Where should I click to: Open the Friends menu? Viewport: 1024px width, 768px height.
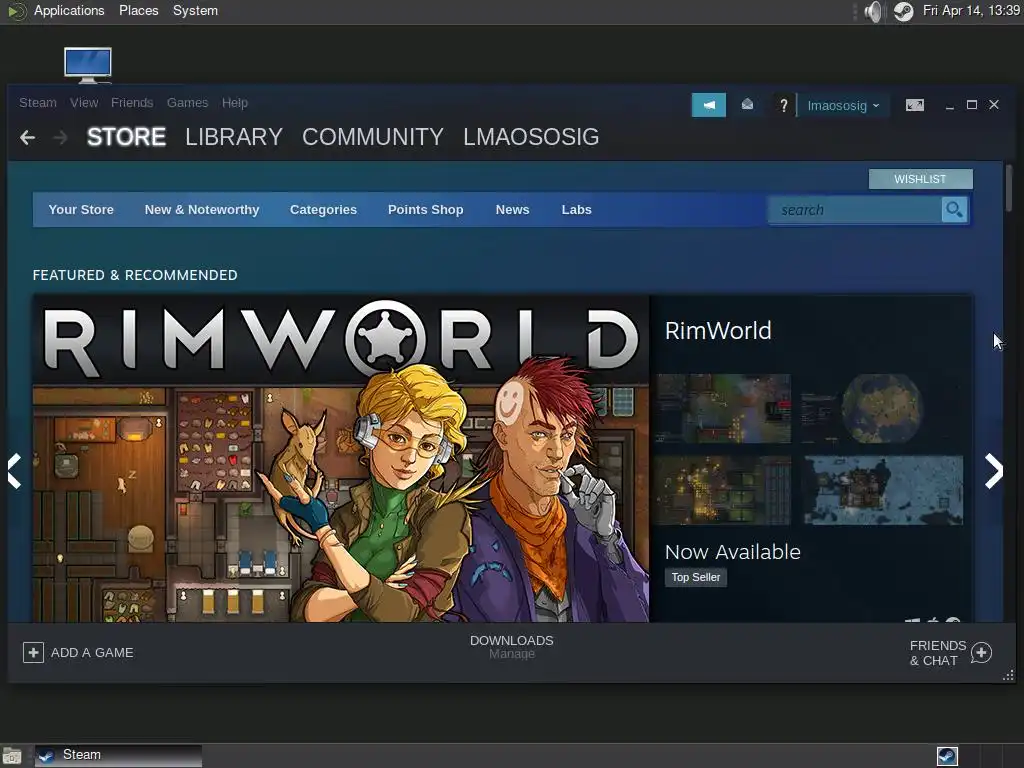[x=132, y=103]
